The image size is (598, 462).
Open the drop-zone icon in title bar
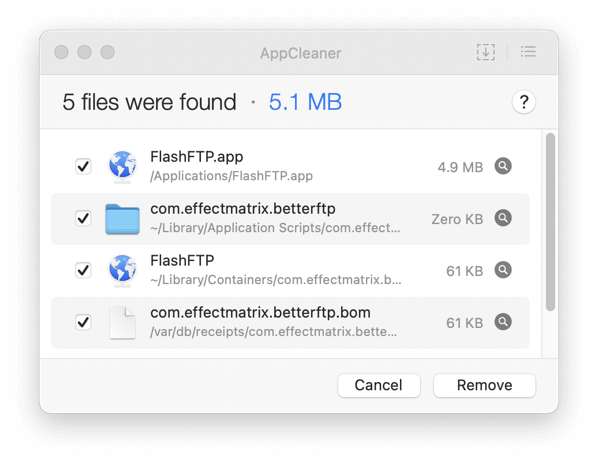[486, 52]
